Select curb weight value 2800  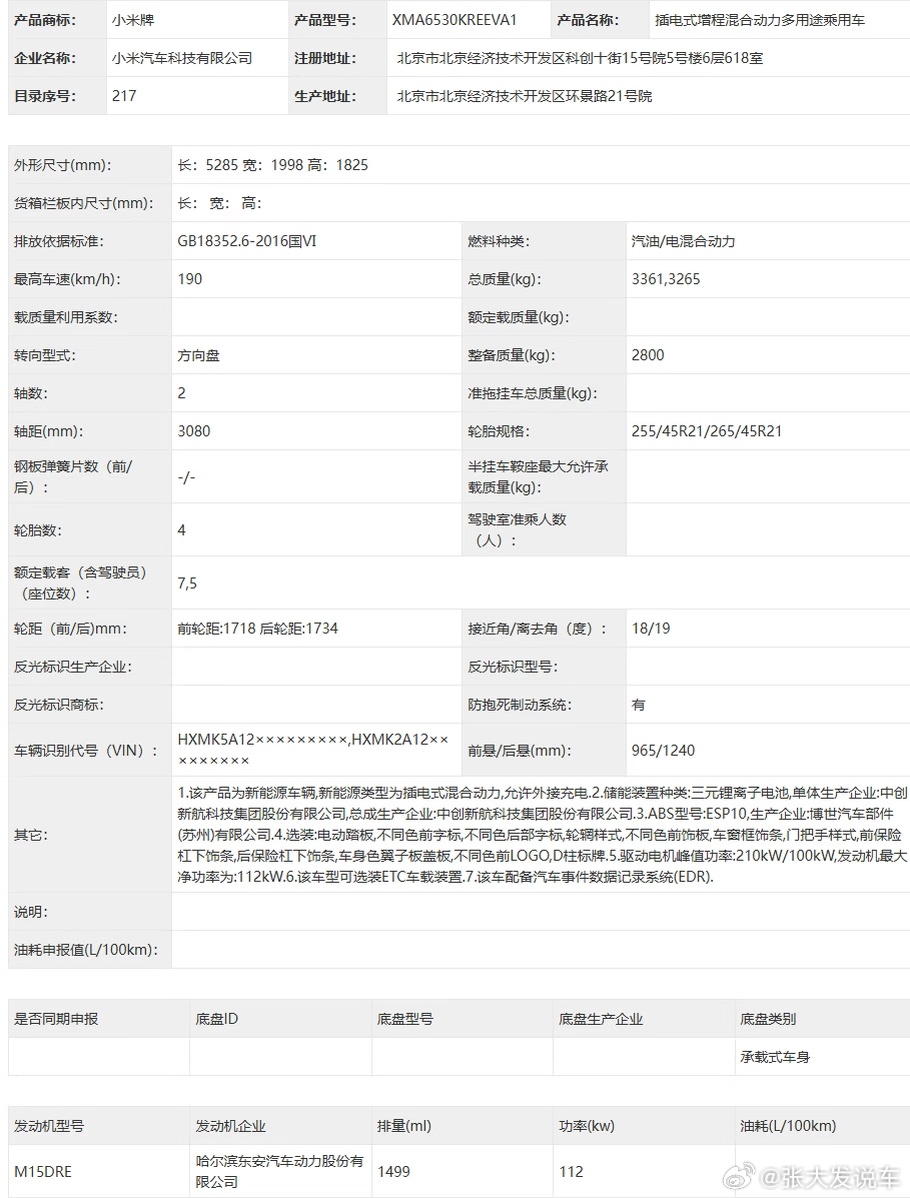[x=648, y=355]
